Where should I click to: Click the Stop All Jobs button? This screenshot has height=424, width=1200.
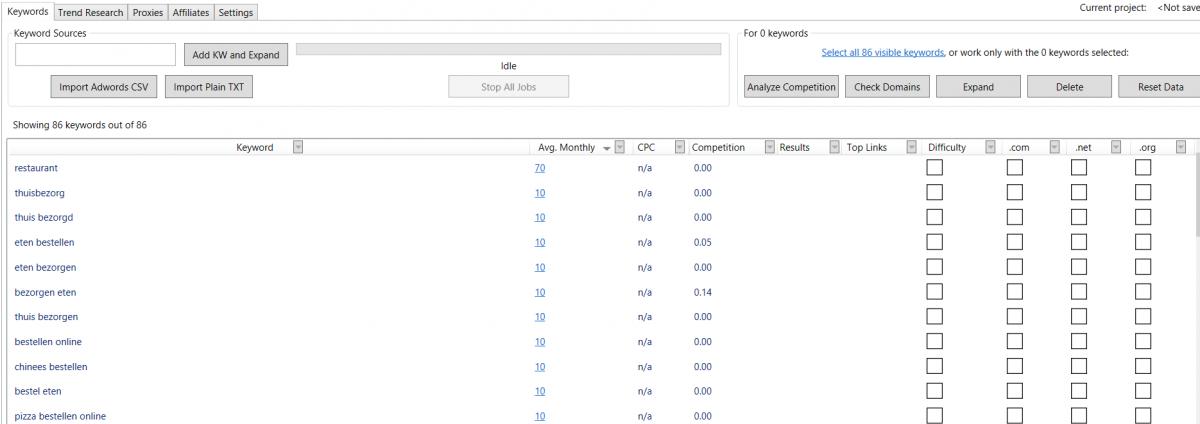[x=509, y=87]
